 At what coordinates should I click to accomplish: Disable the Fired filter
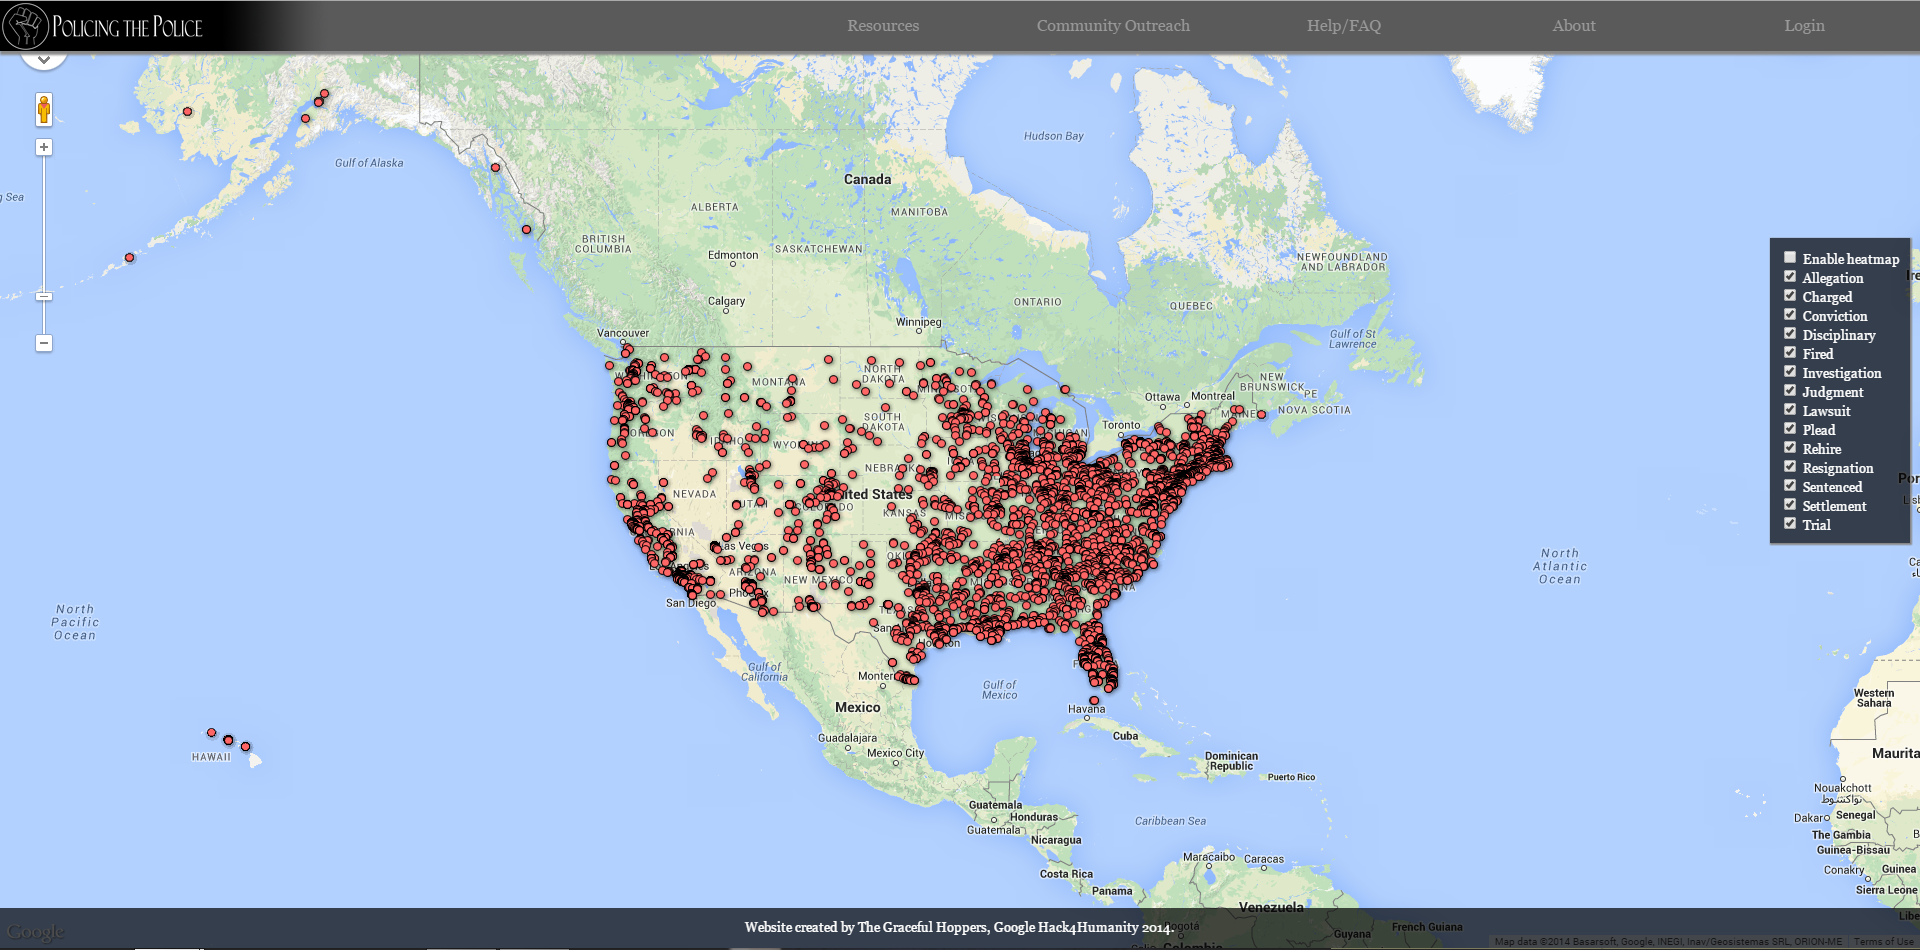click(x=1790, y=352)
